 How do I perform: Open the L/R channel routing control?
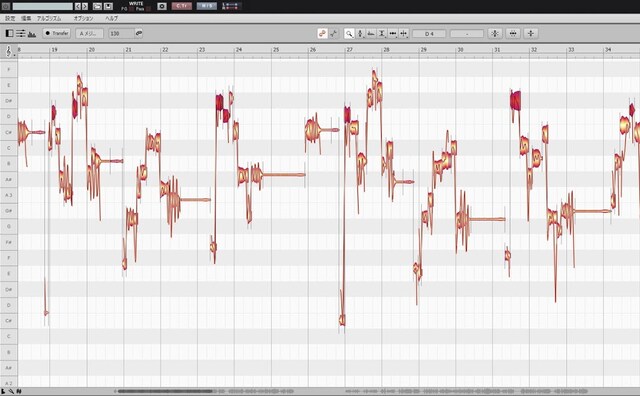click(x=231, y=7)
